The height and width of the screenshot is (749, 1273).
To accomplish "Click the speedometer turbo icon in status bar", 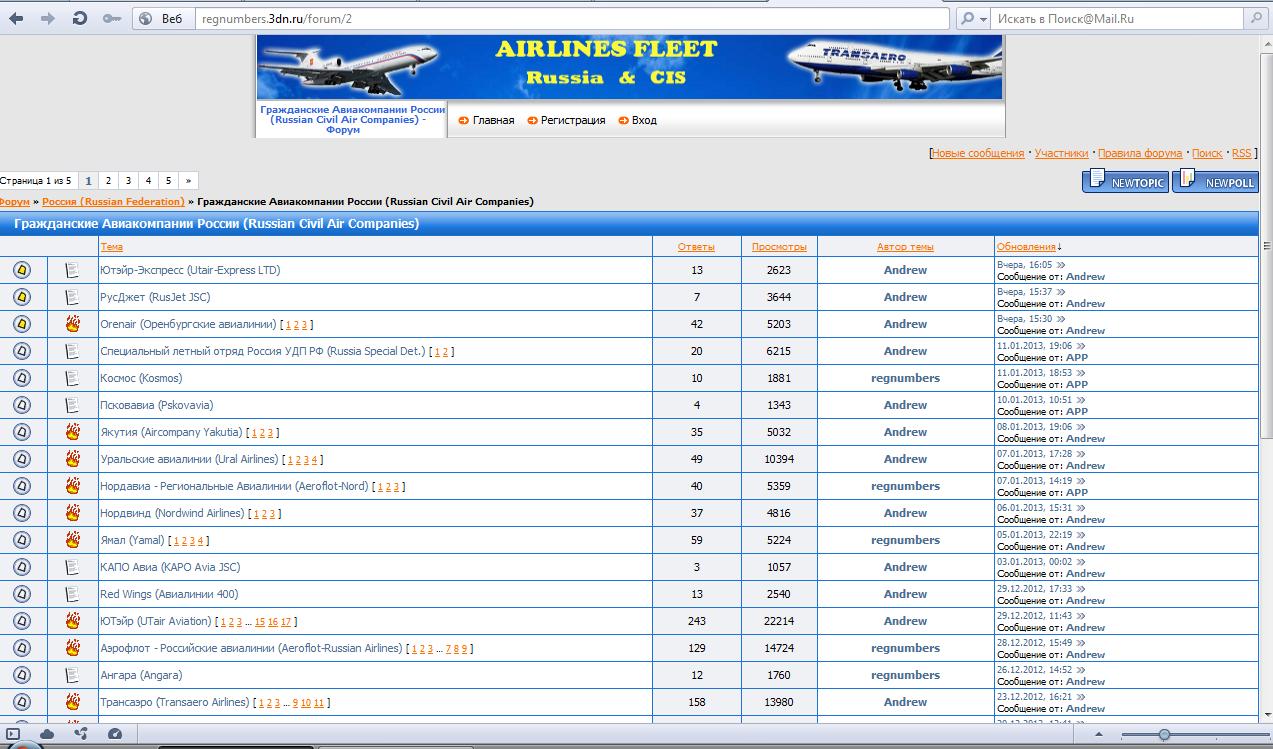I will (x=114, y=734).
